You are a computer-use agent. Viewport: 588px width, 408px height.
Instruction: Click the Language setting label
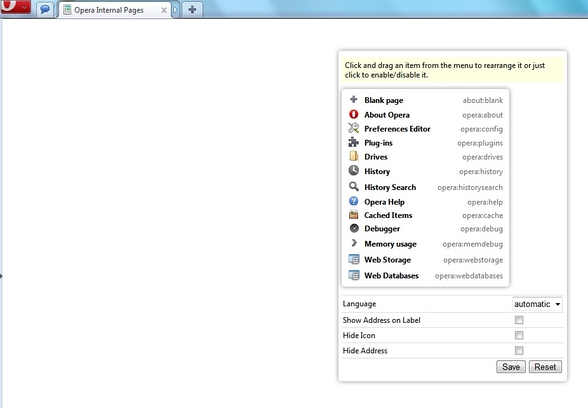click(x=359, y=304)
